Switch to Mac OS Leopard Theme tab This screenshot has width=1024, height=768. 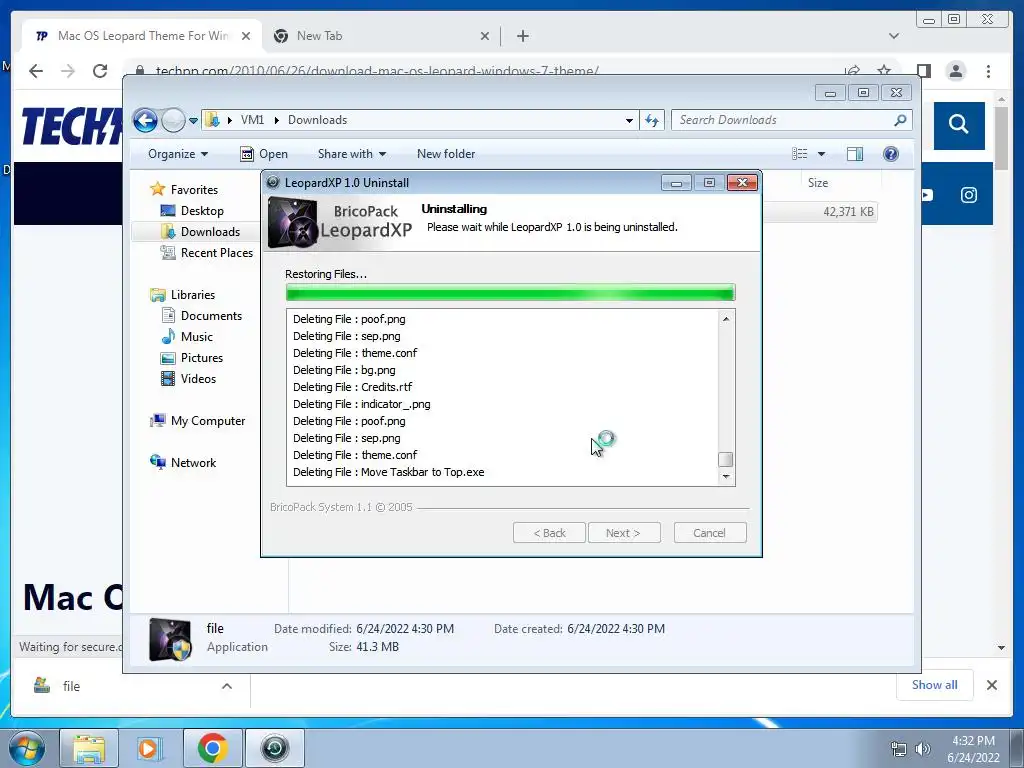tap(142, 36)
